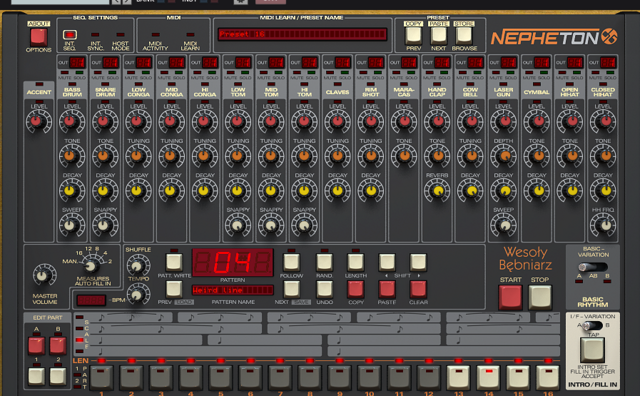
Task: Open the Low Tom OUT selector
Action: point(243,62)
